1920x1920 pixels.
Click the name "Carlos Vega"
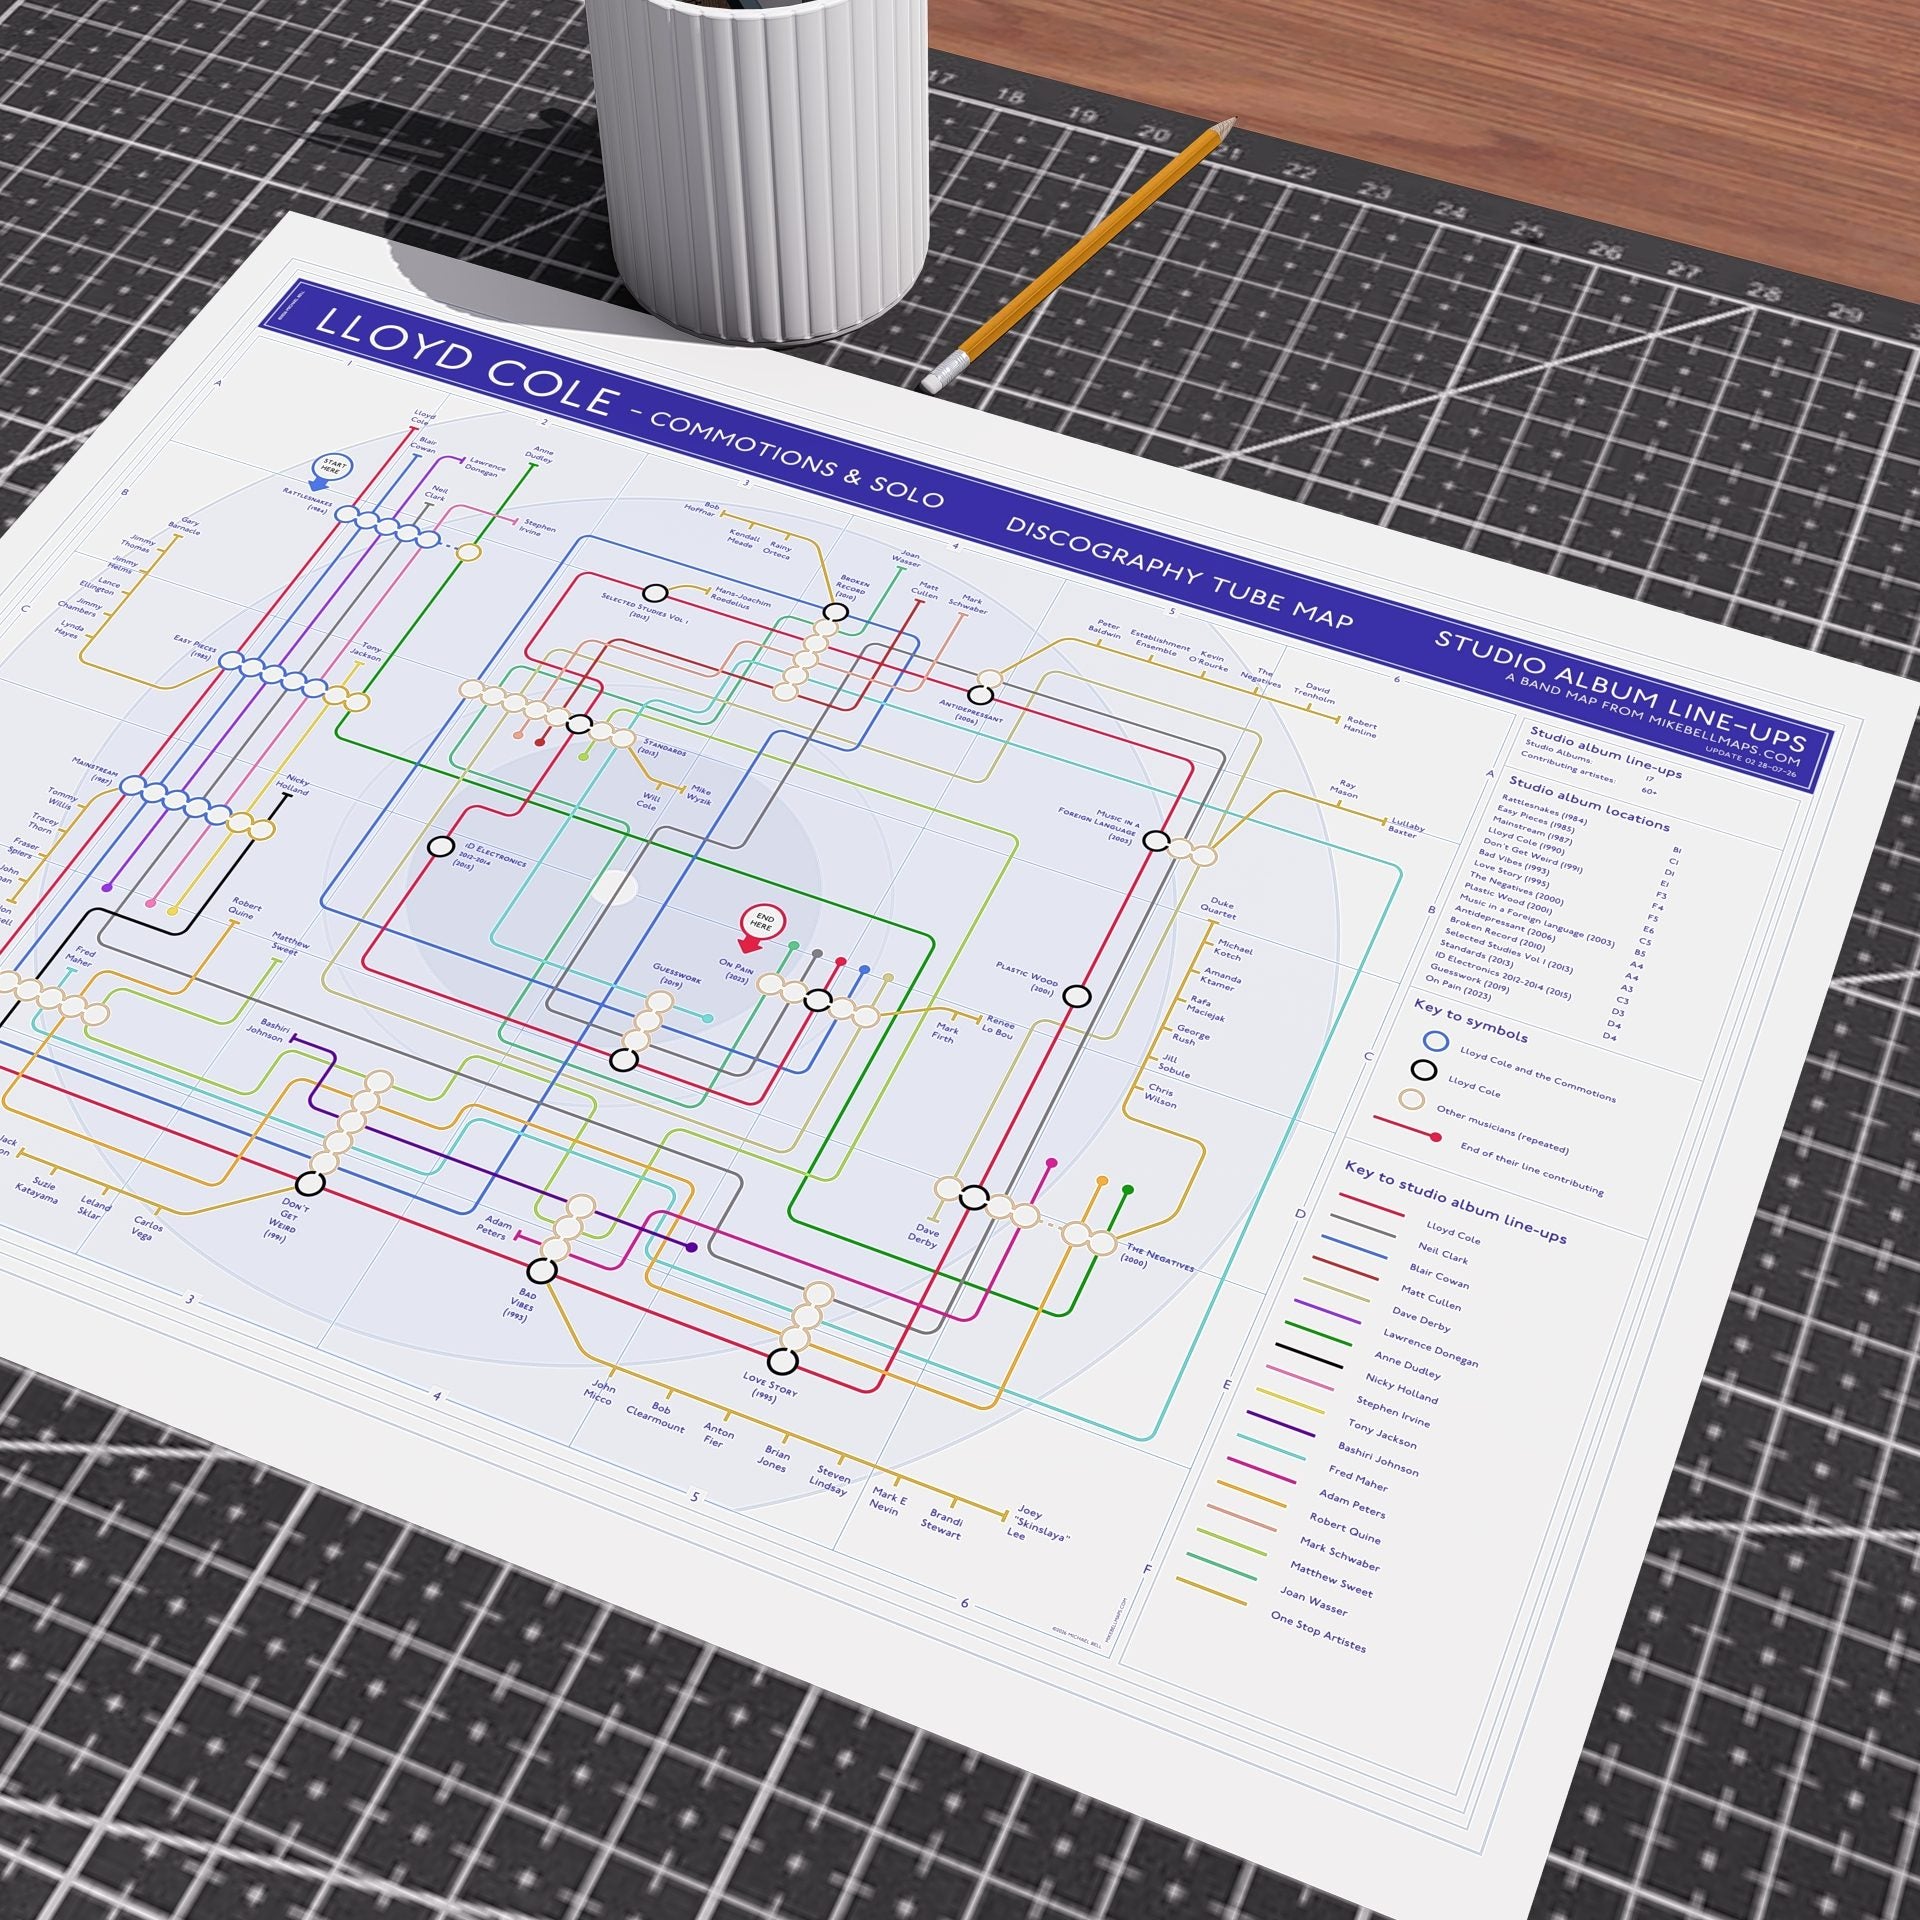coord(148,1226)
